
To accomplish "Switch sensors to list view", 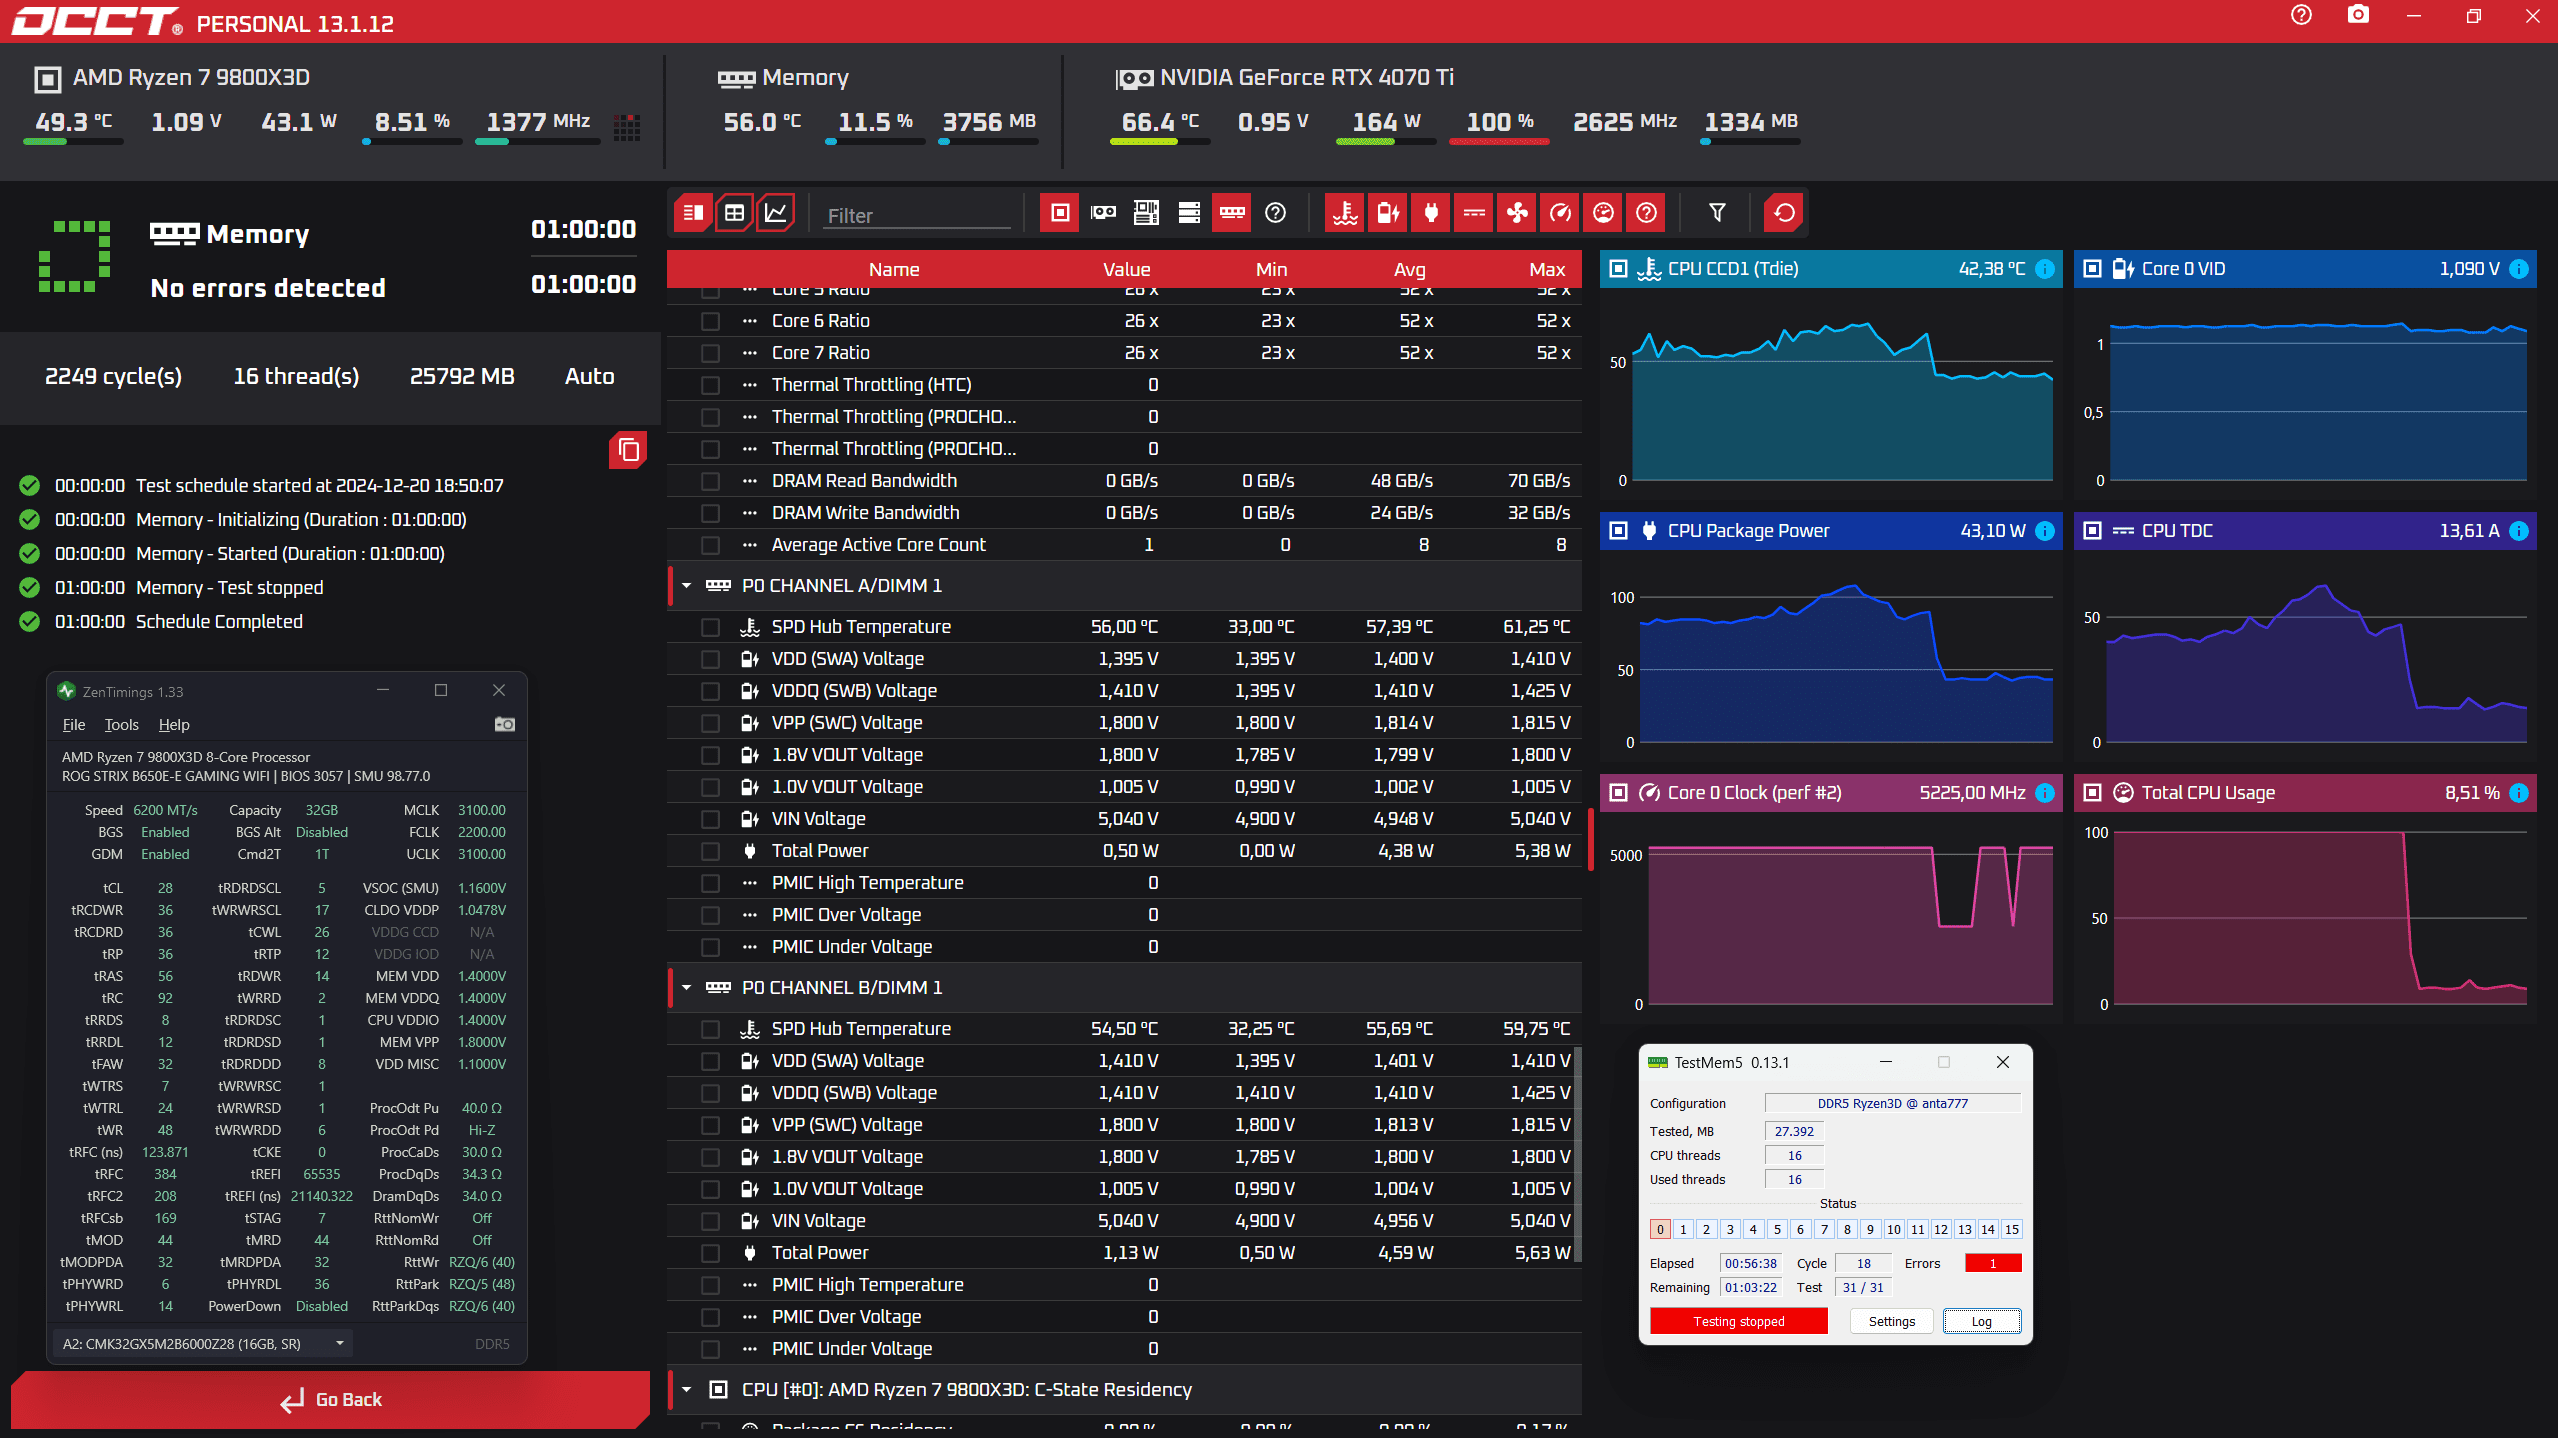I will [x=691, y=213].
